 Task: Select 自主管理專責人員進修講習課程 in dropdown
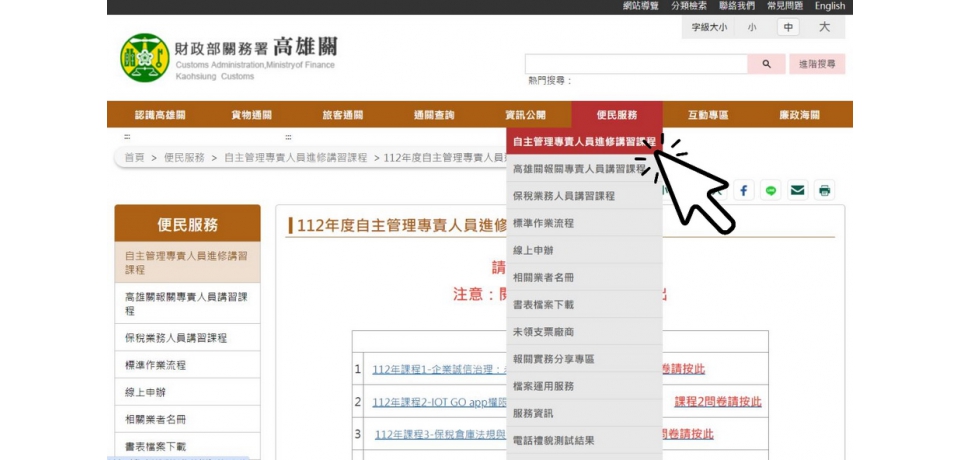584,141
